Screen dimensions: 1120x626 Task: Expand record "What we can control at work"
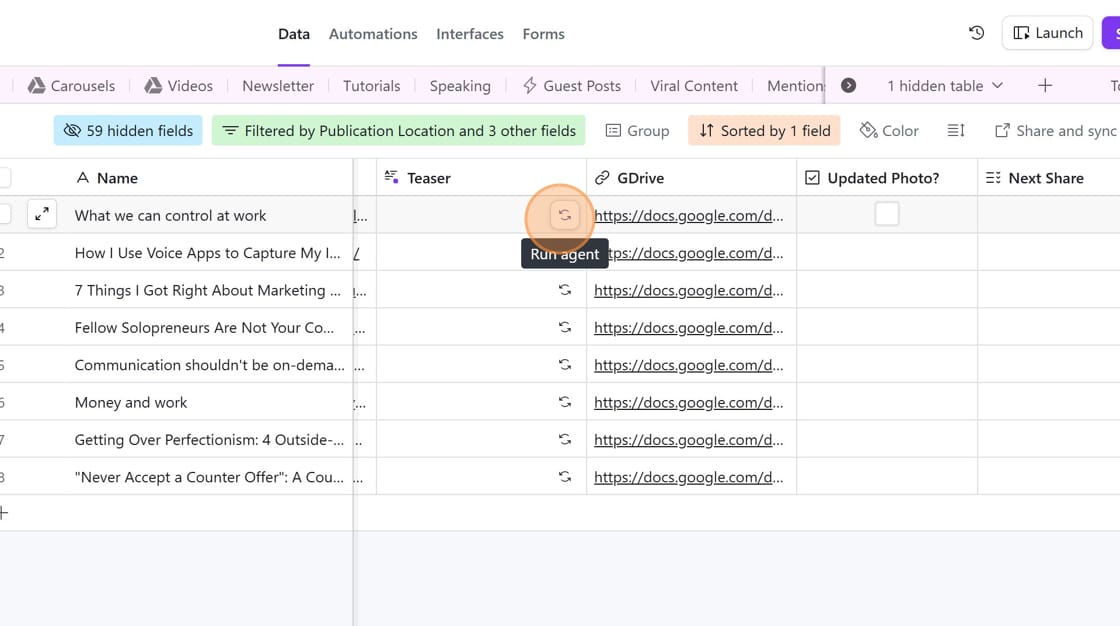41,214
